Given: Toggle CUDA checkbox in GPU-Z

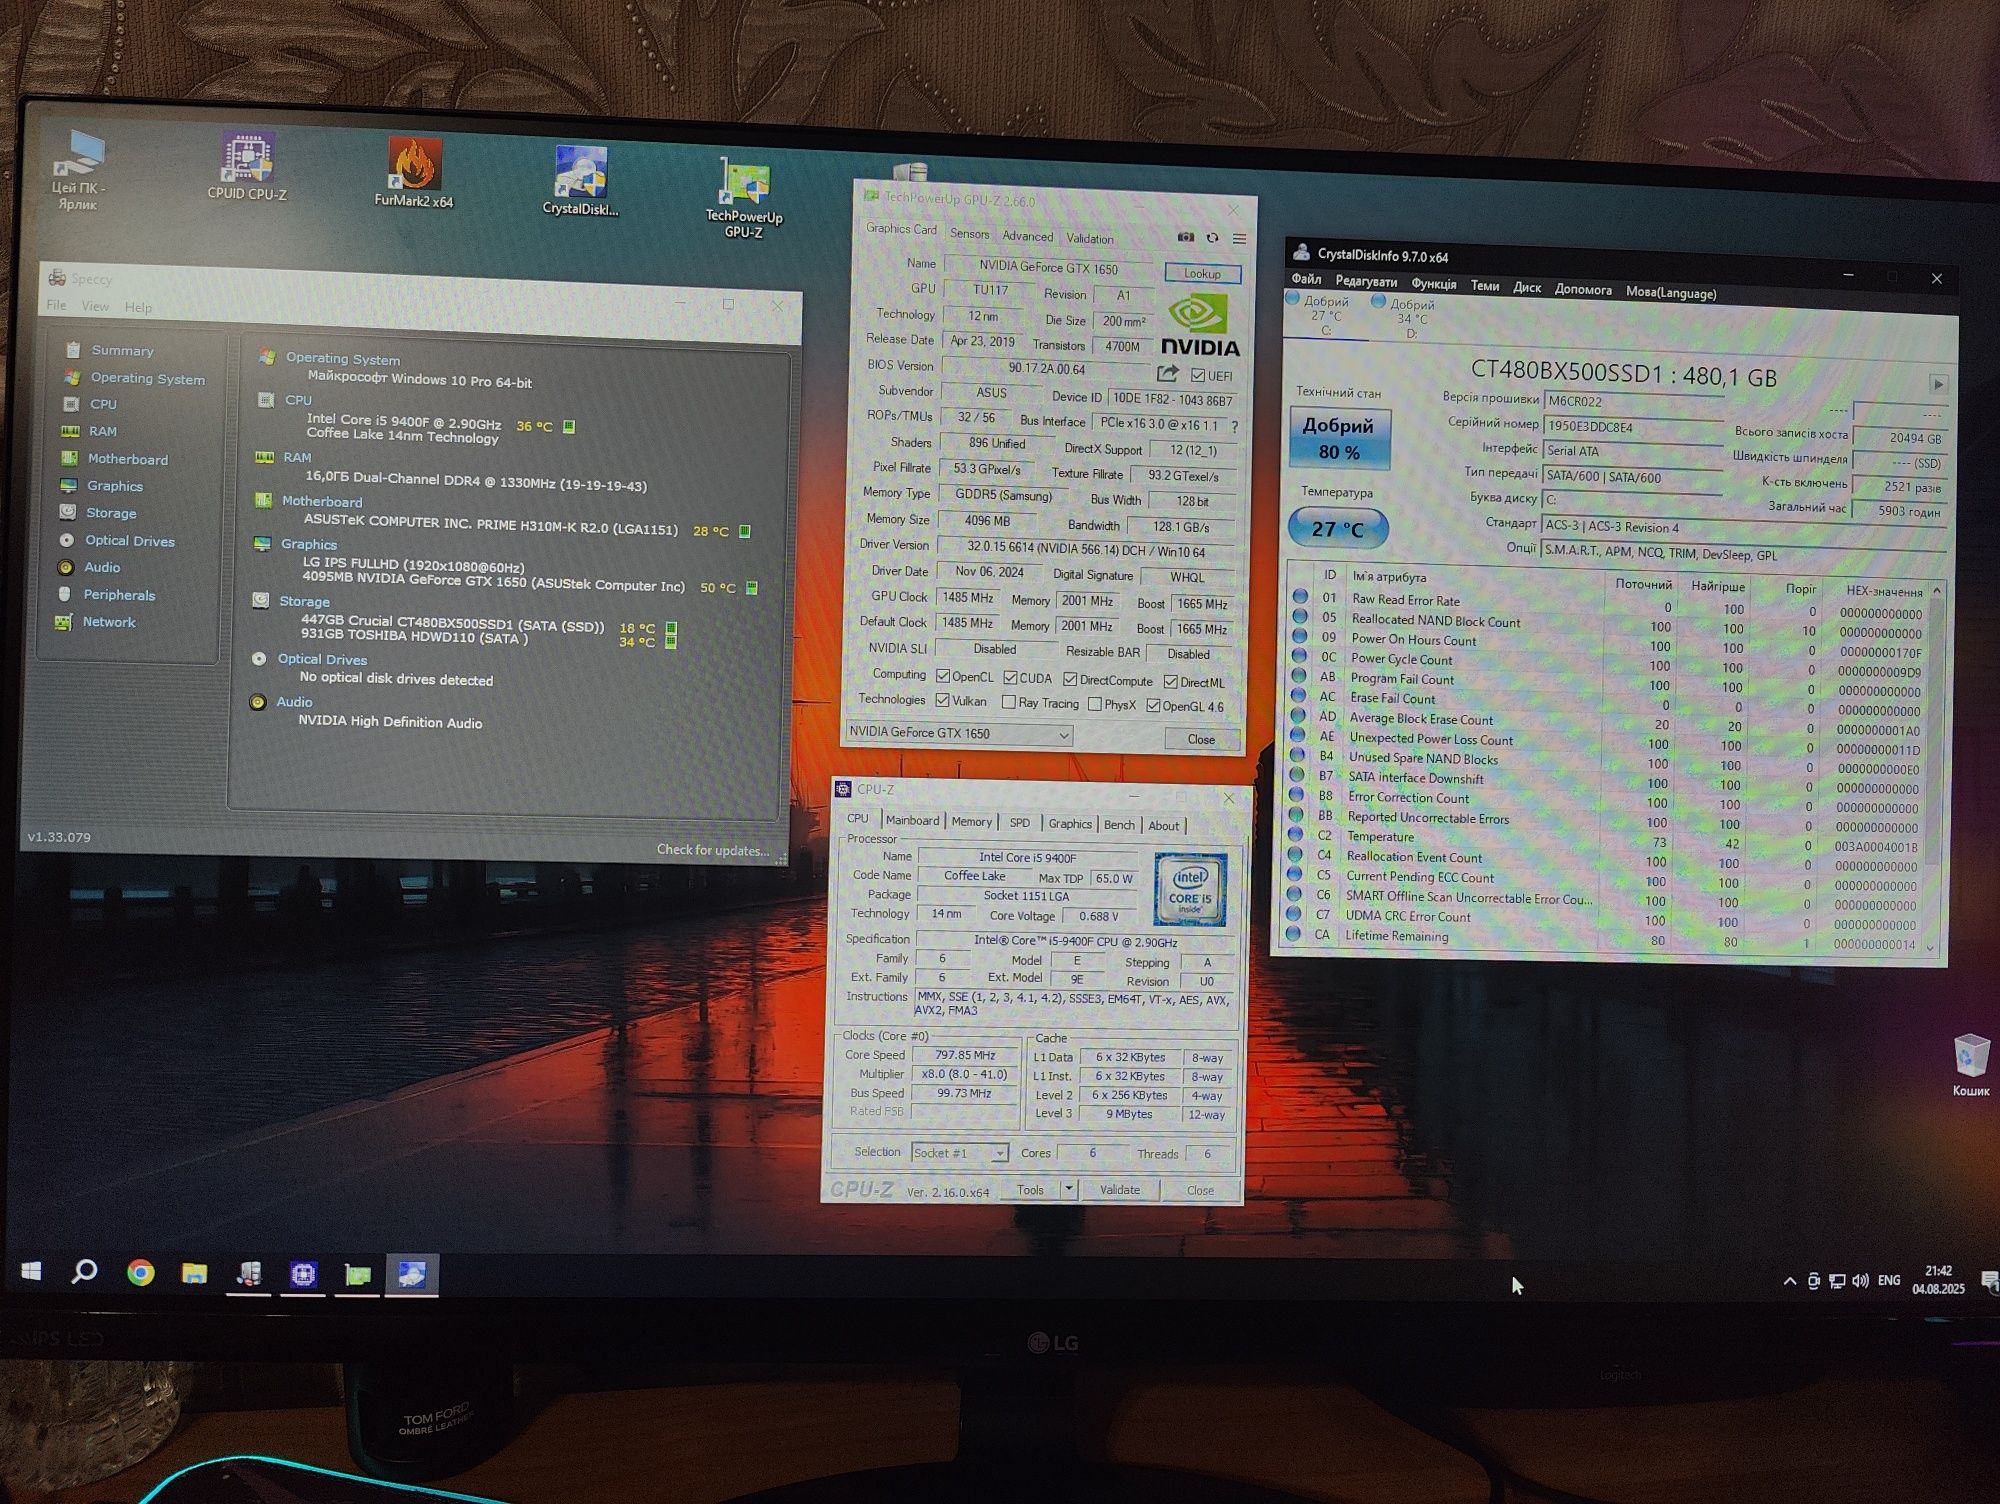Looking at the screenshot, I should click(1010, 678).
